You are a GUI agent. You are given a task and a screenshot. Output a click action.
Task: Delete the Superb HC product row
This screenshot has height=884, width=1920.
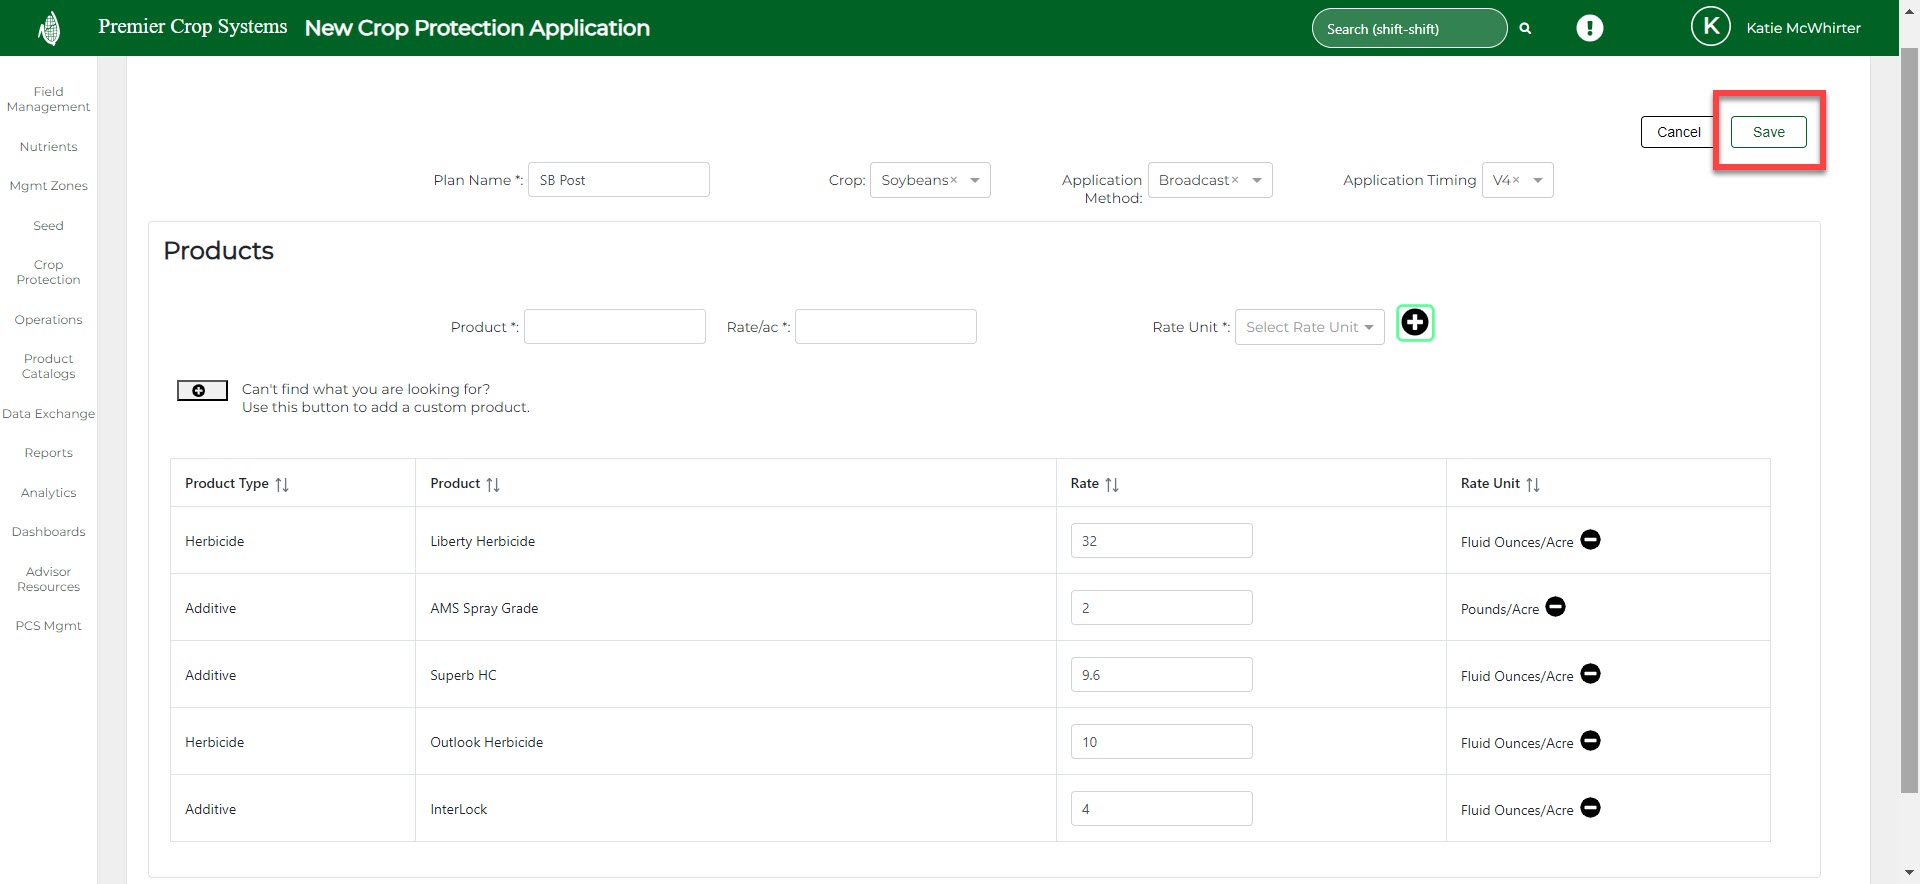(1590, 674)
